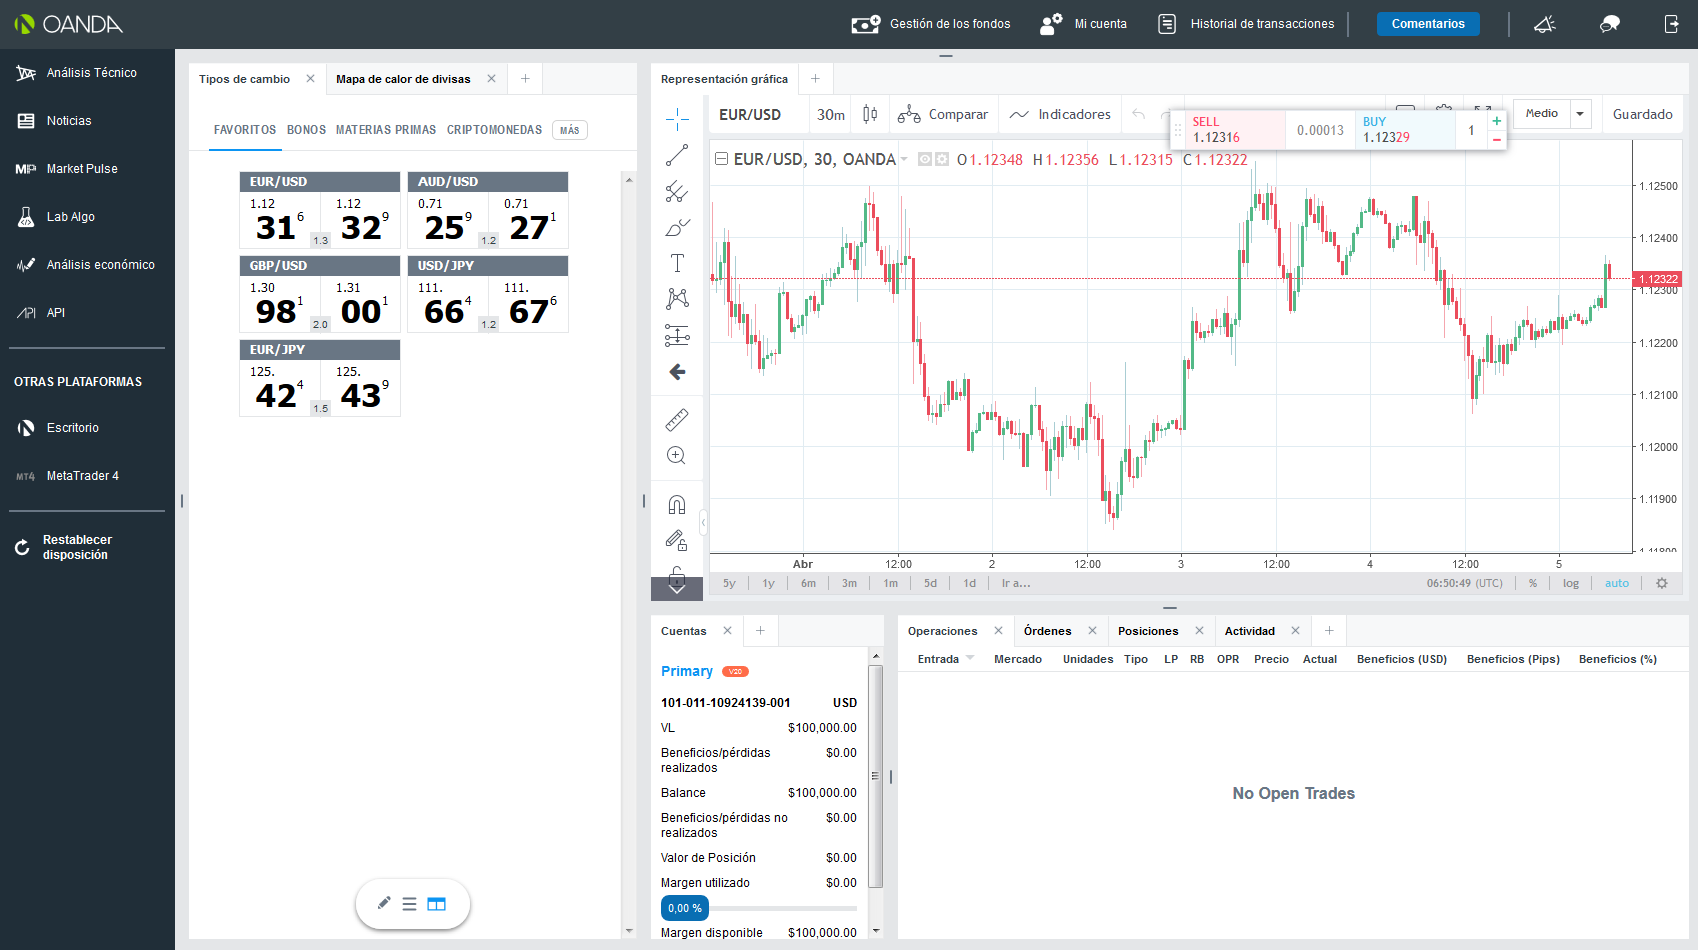Screen dimensions: 1698x950
Task: Open Noticias section
Action: (54, 121)
